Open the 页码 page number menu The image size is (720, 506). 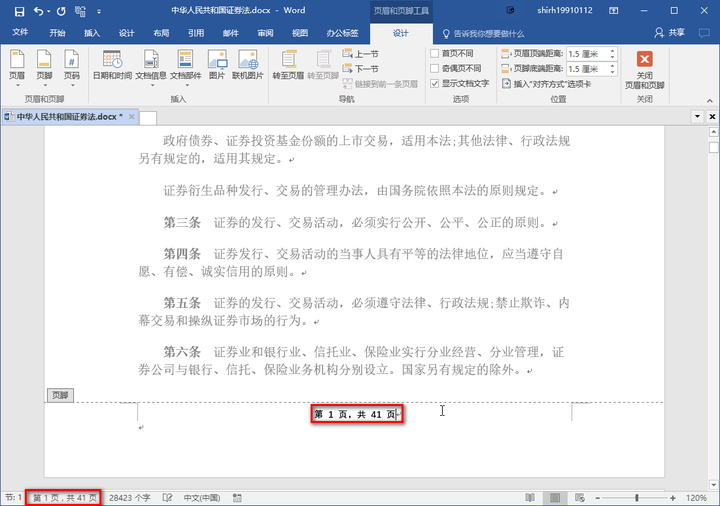(x=72, y=68)
